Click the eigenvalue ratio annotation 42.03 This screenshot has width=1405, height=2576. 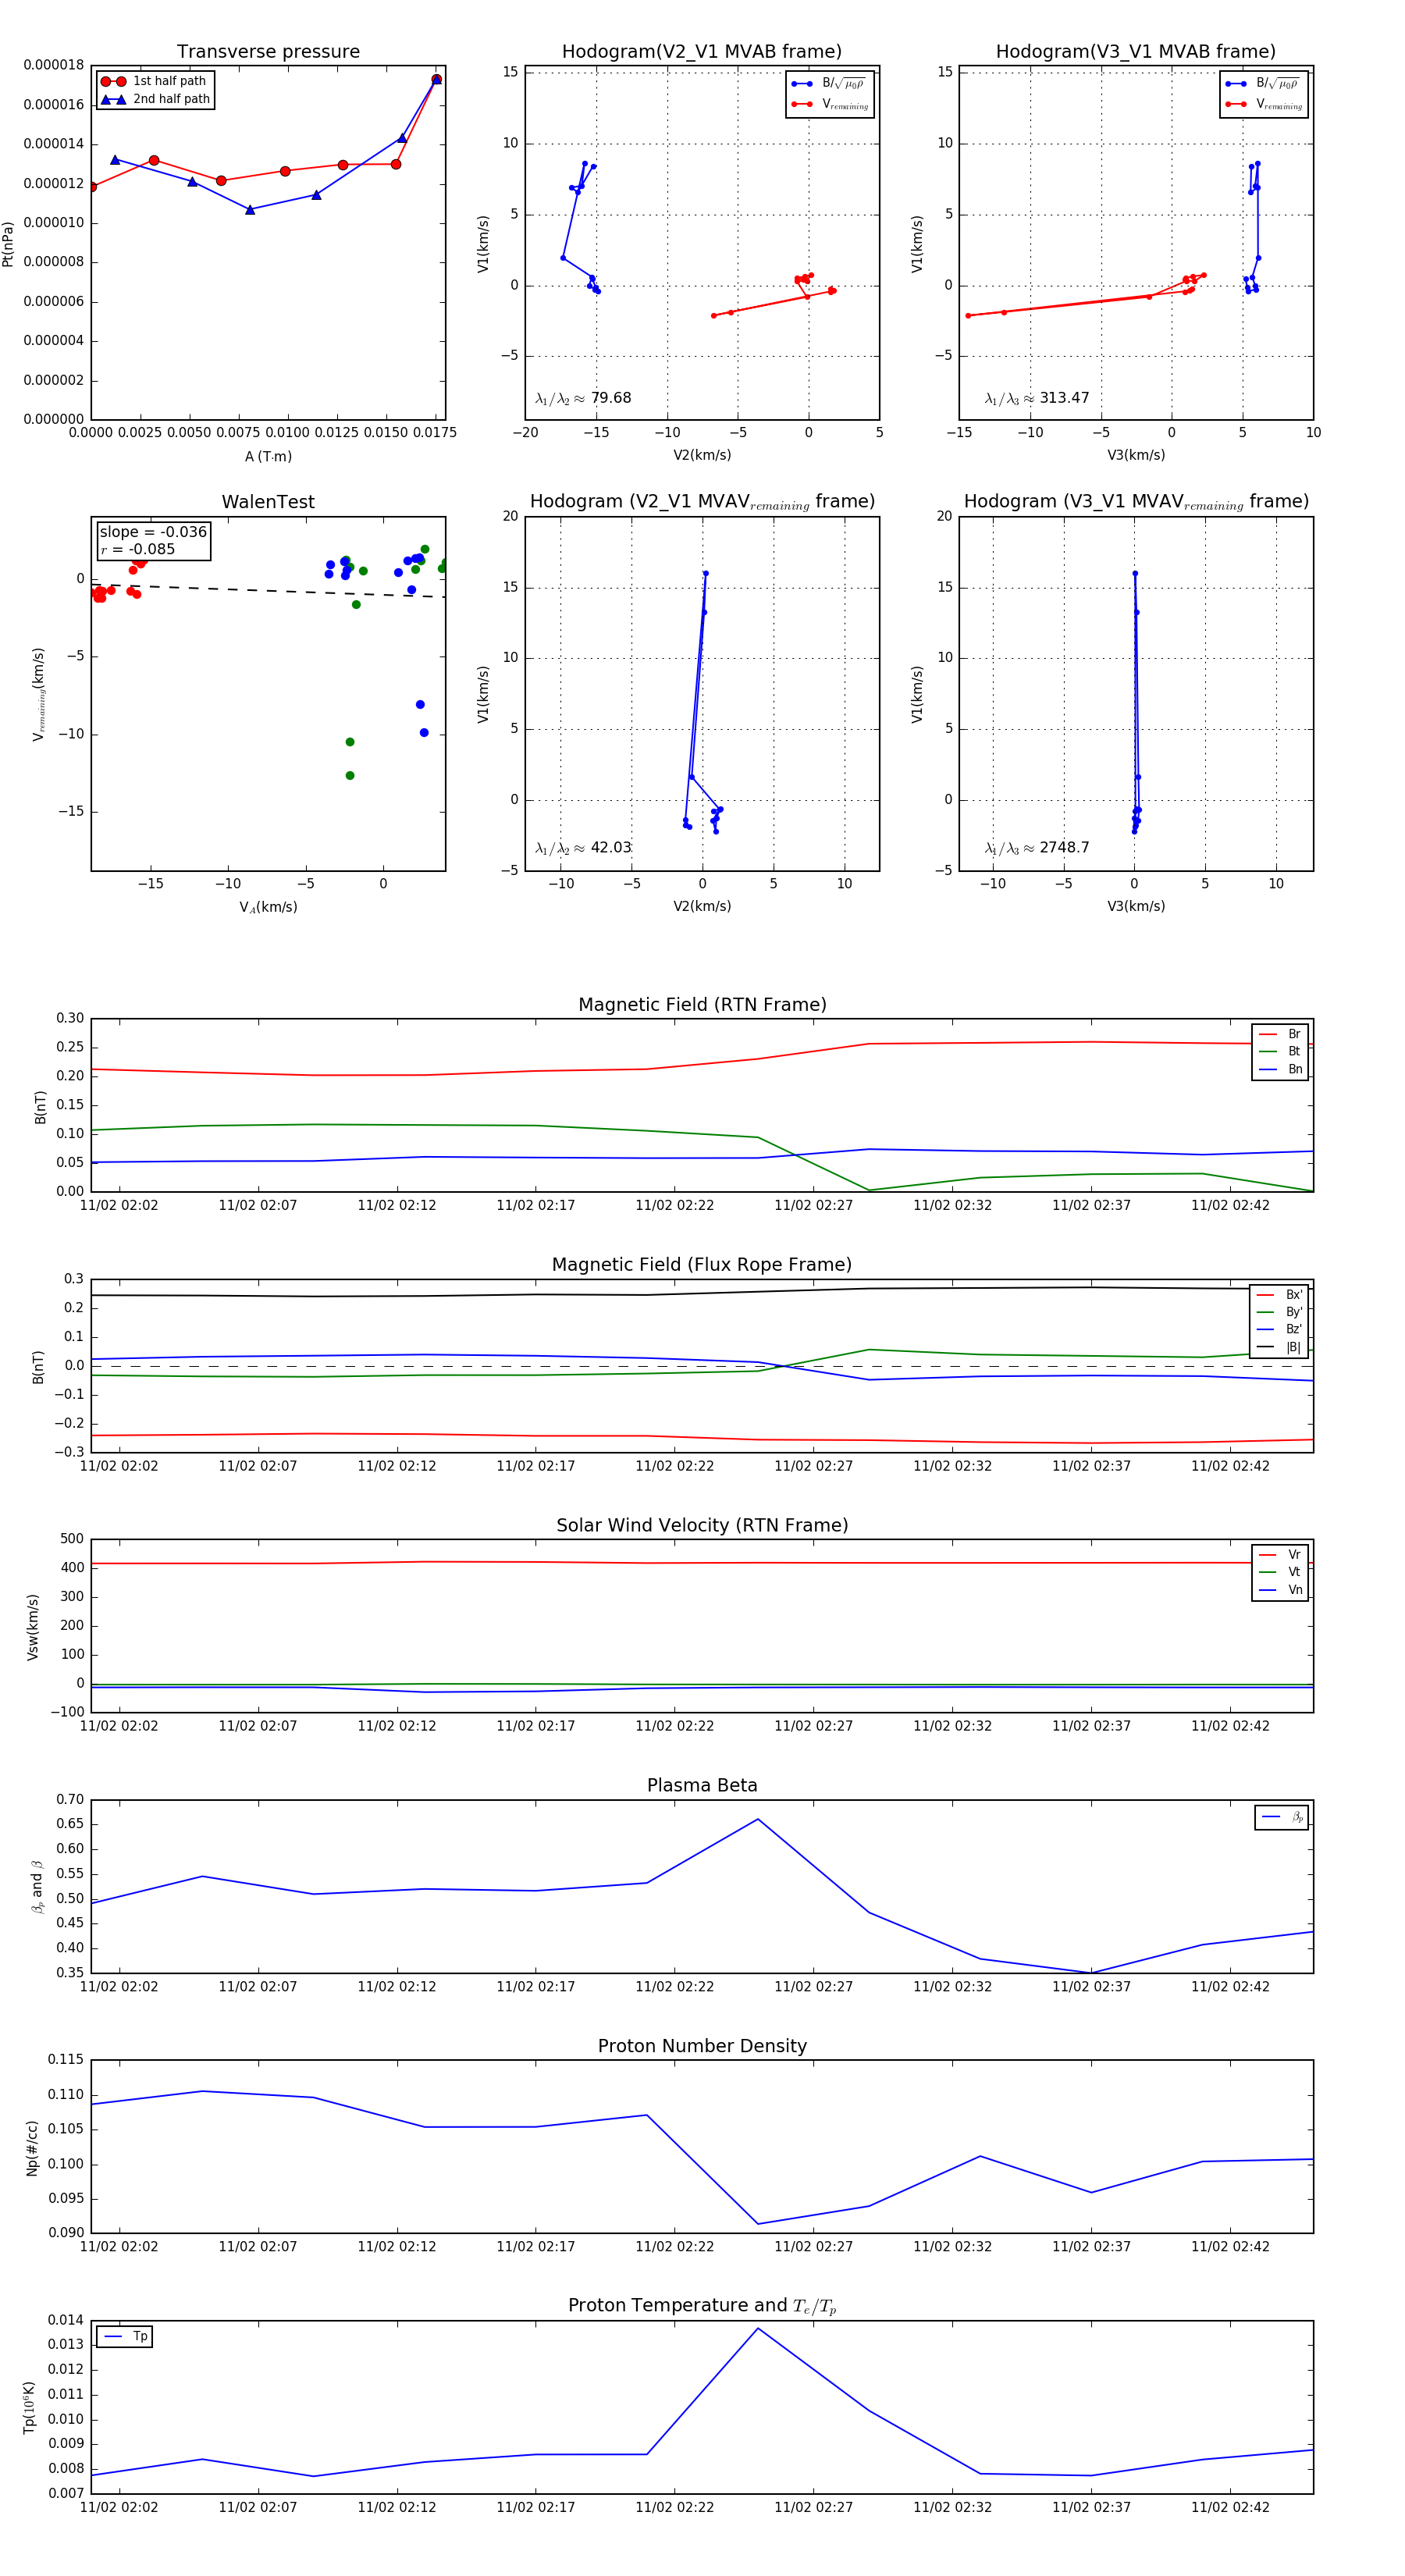(583, 848)
